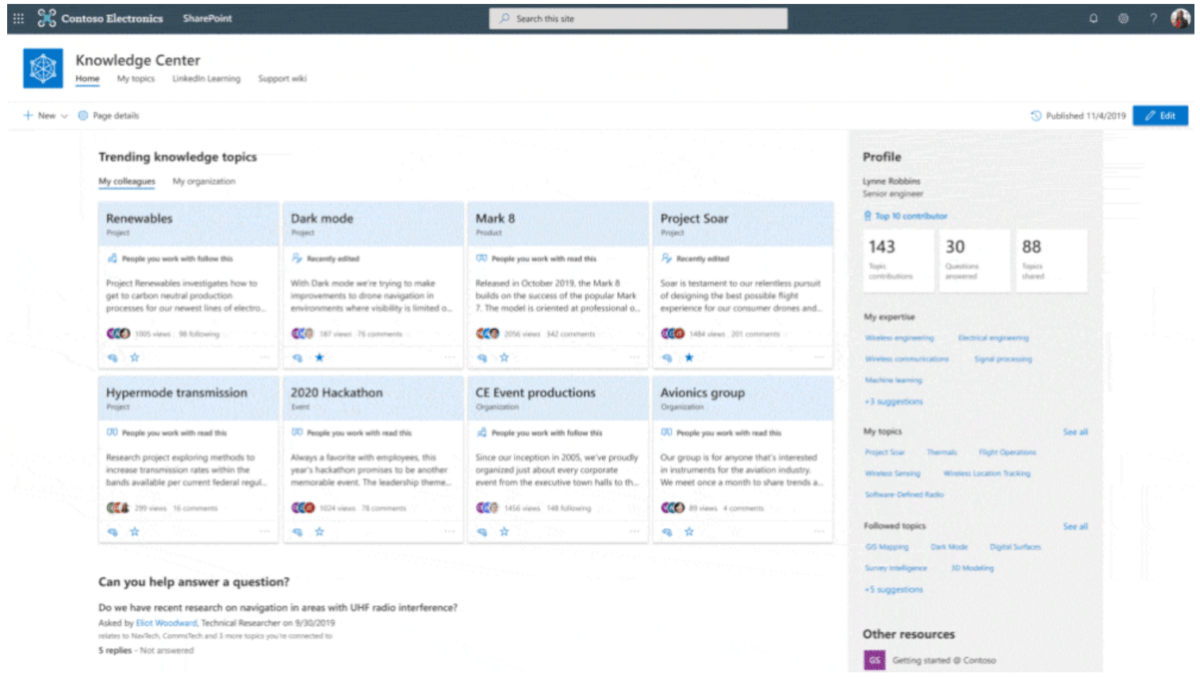Open Page details gear icon
Viewport: 1200px width, 685px height.
click(83, 116)
